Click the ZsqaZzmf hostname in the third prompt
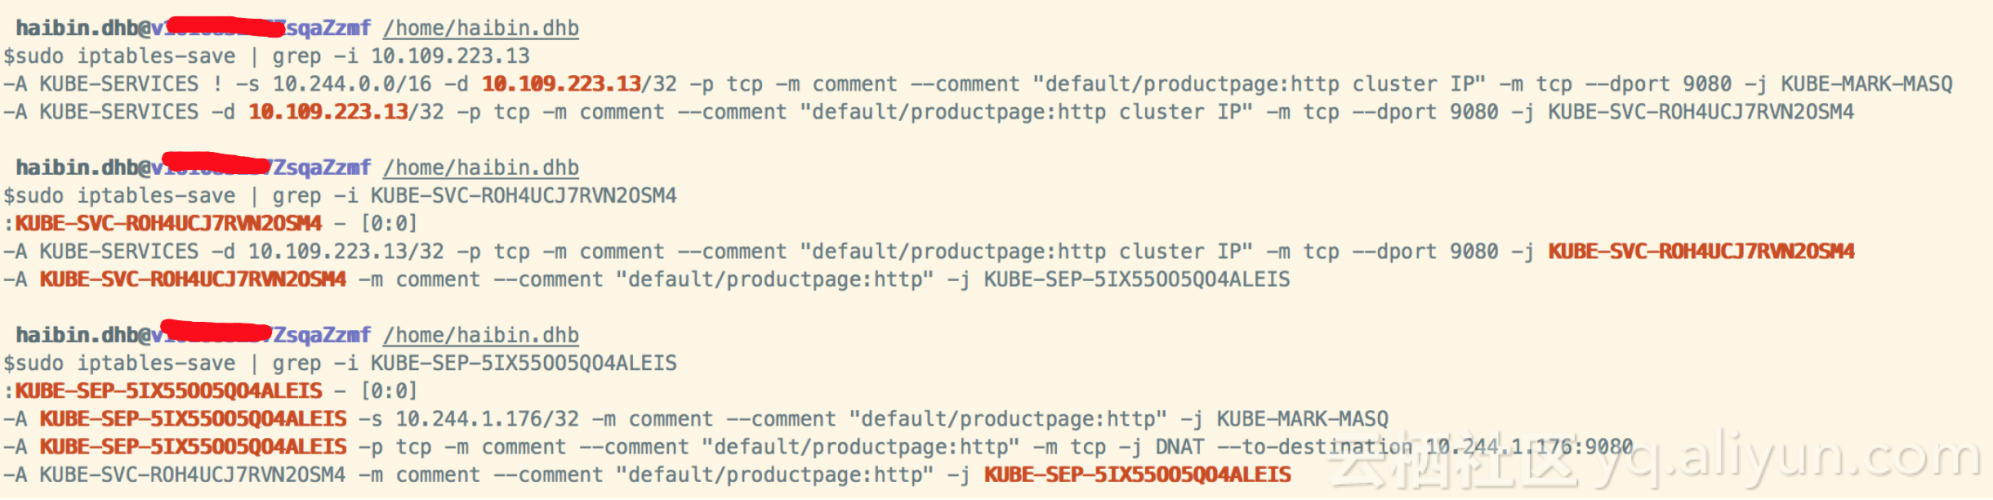 [x=322, y=335]
